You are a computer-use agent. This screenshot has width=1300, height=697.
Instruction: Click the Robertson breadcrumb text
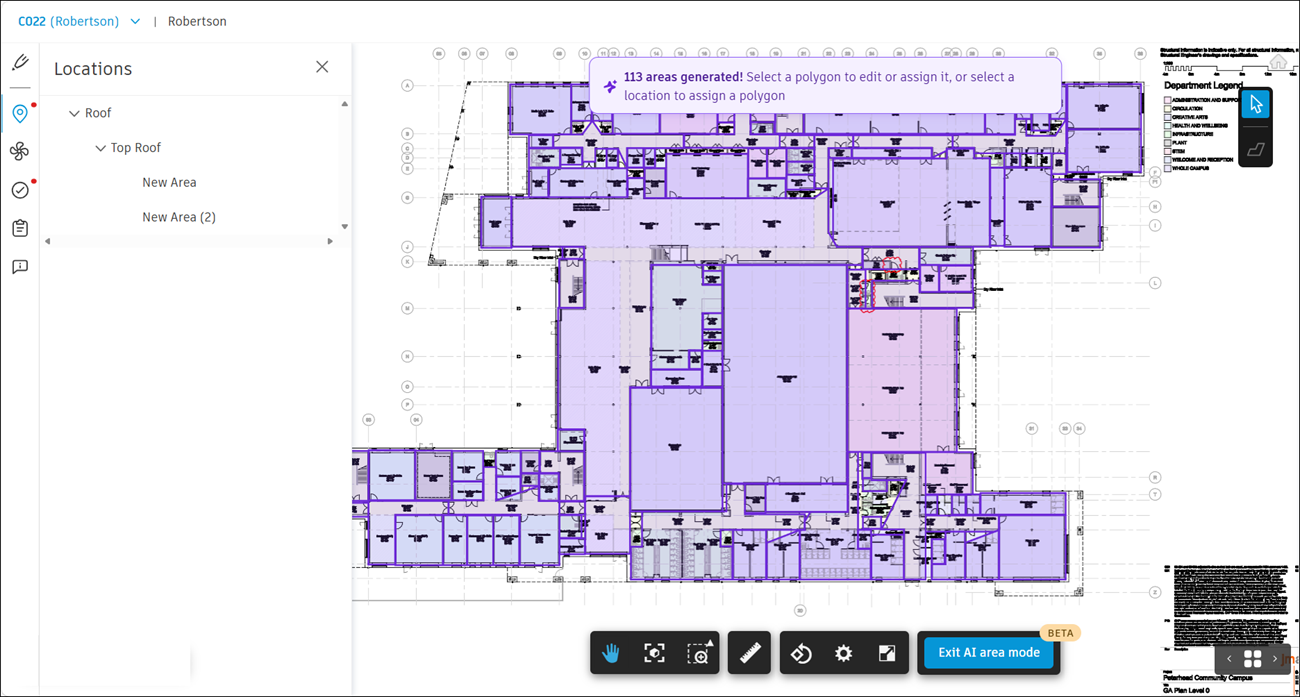pos(197,21)
